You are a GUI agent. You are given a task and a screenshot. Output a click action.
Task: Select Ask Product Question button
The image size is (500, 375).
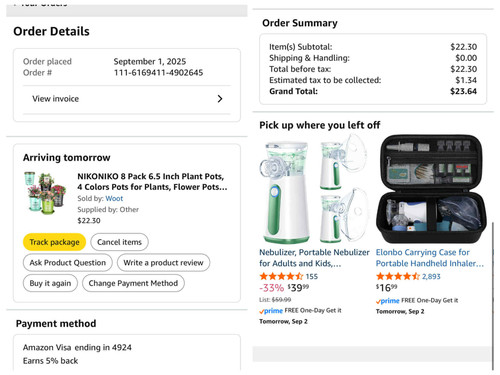coord(68,263)
